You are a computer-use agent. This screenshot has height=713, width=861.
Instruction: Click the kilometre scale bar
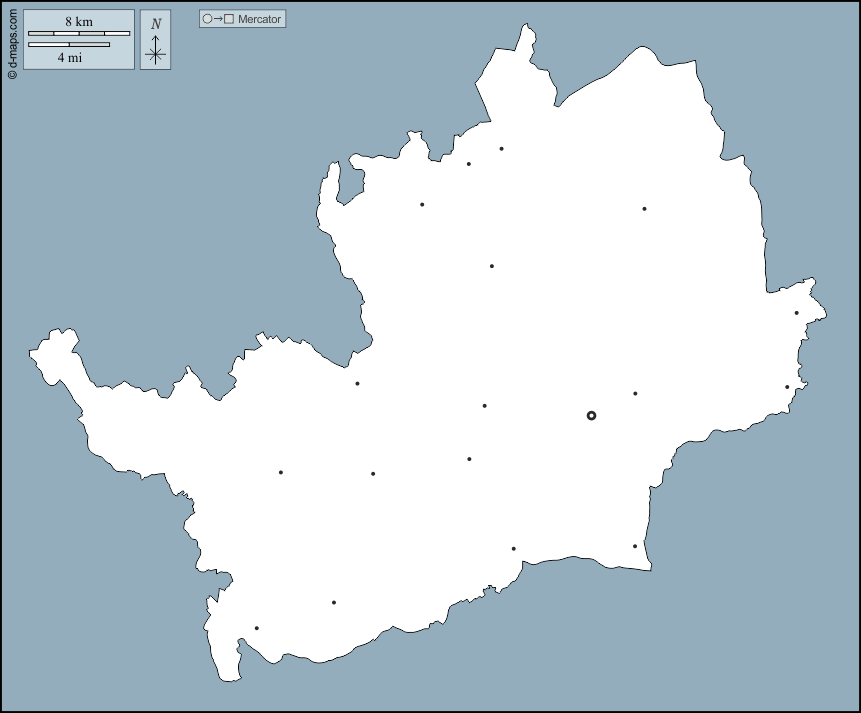tap(79, 33)
